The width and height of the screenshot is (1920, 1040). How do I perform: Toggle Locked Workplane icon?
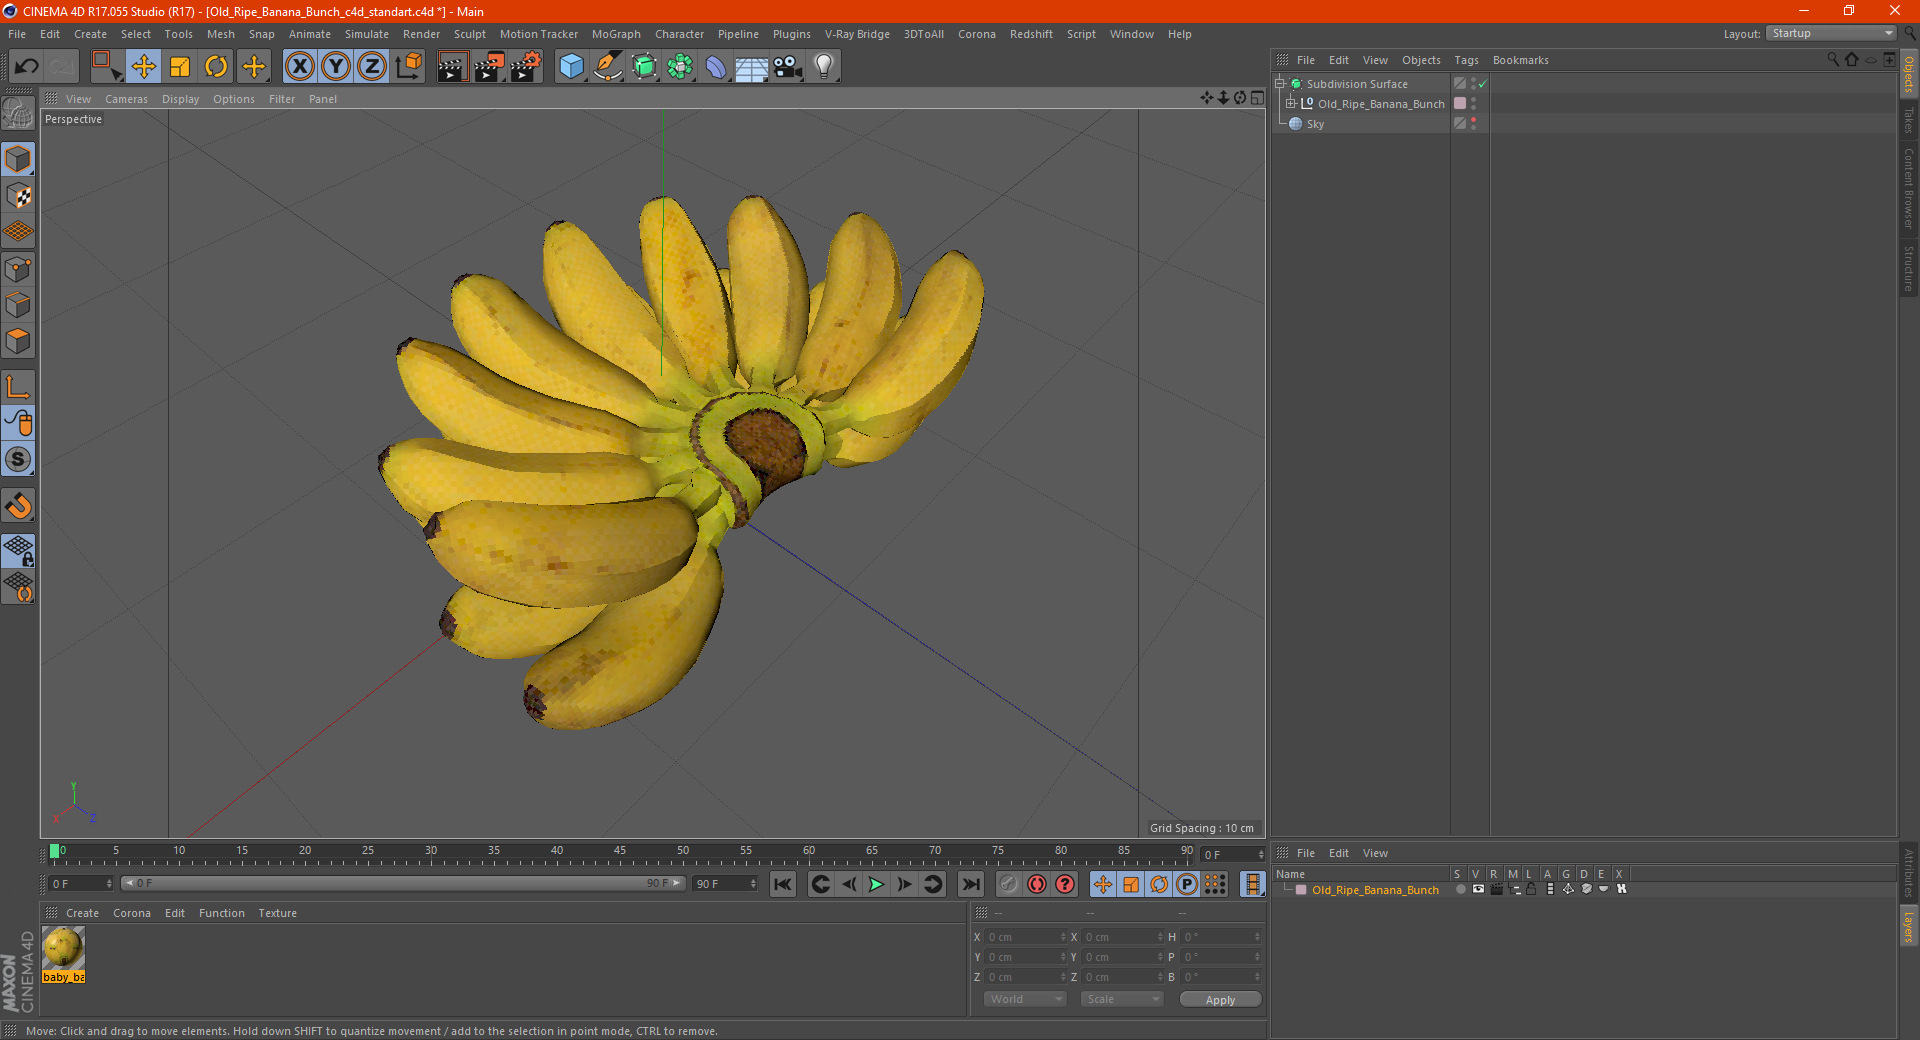[x=18, y=551]
